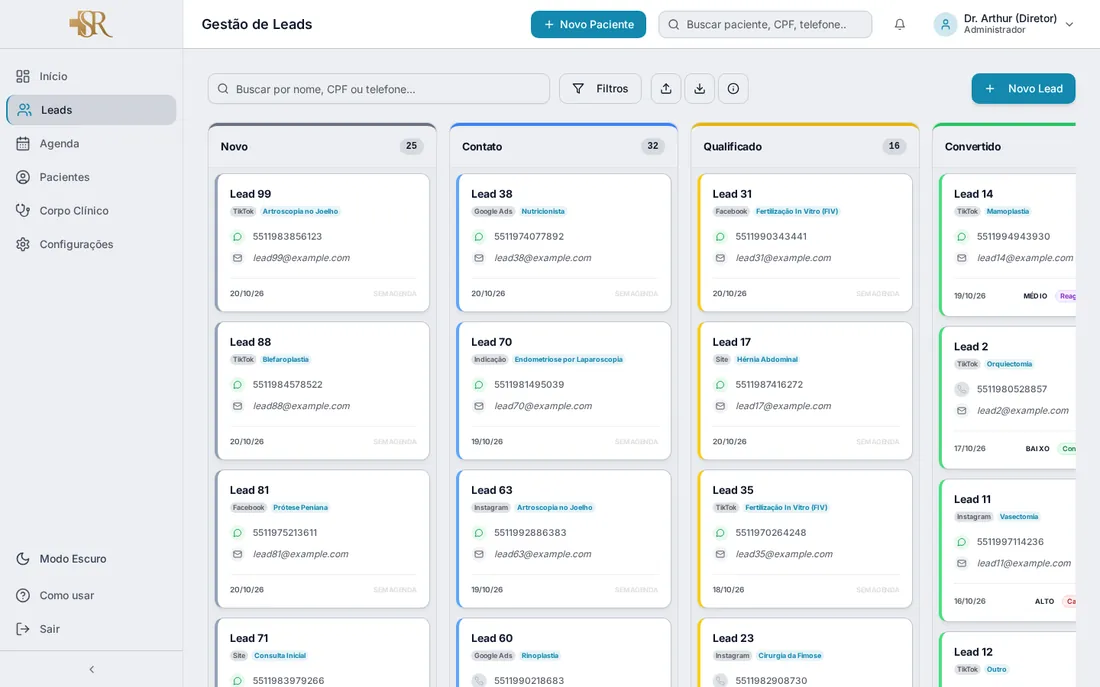Click the Google Ads tag on Lead 38
1100x687 pixels.
[493, 211]
